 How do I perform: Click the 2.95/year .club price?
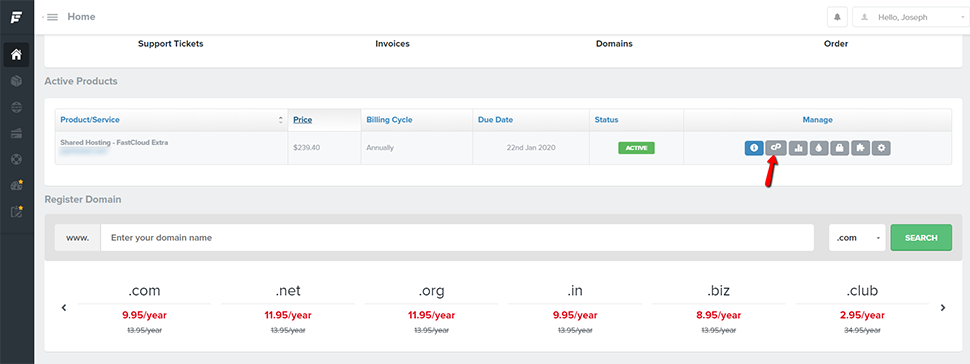pyautogui.click(x=862, y=315)
